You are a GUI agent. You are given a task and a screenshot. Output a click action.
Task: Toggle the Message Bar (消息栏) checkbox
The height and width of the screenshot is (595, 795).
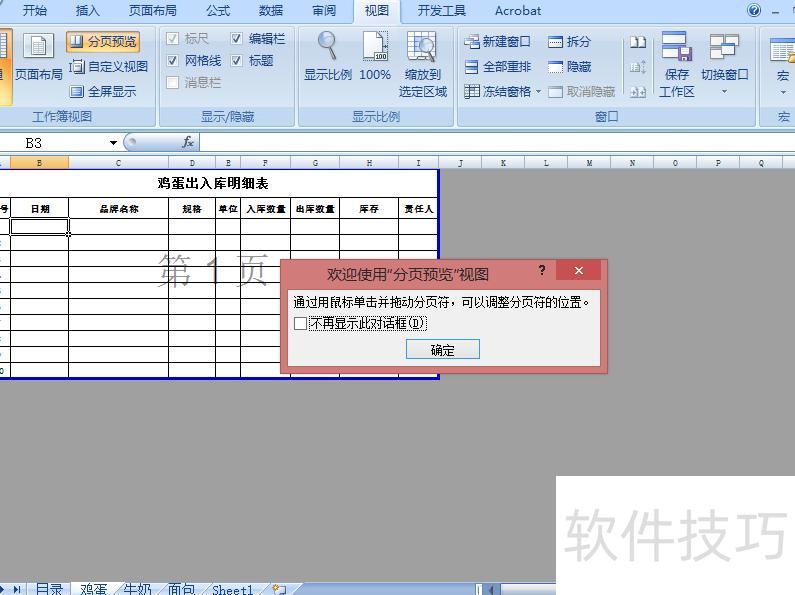172,83
